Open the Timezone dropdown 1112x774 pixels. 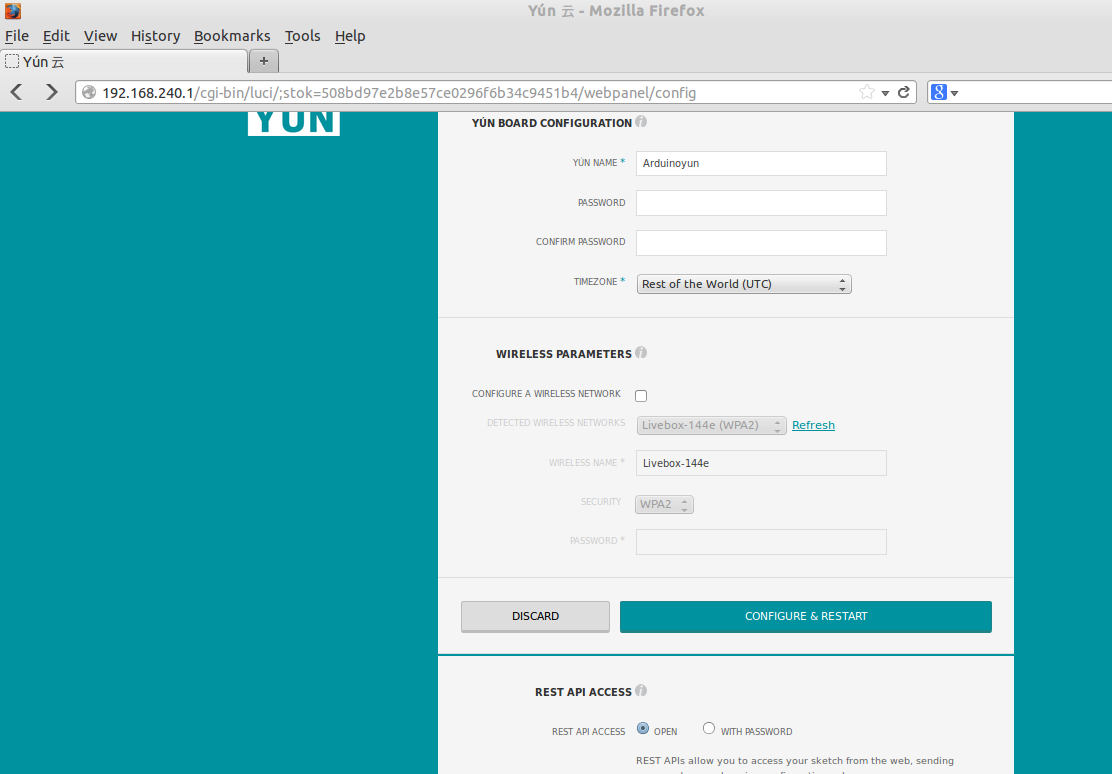pos(744,284)
